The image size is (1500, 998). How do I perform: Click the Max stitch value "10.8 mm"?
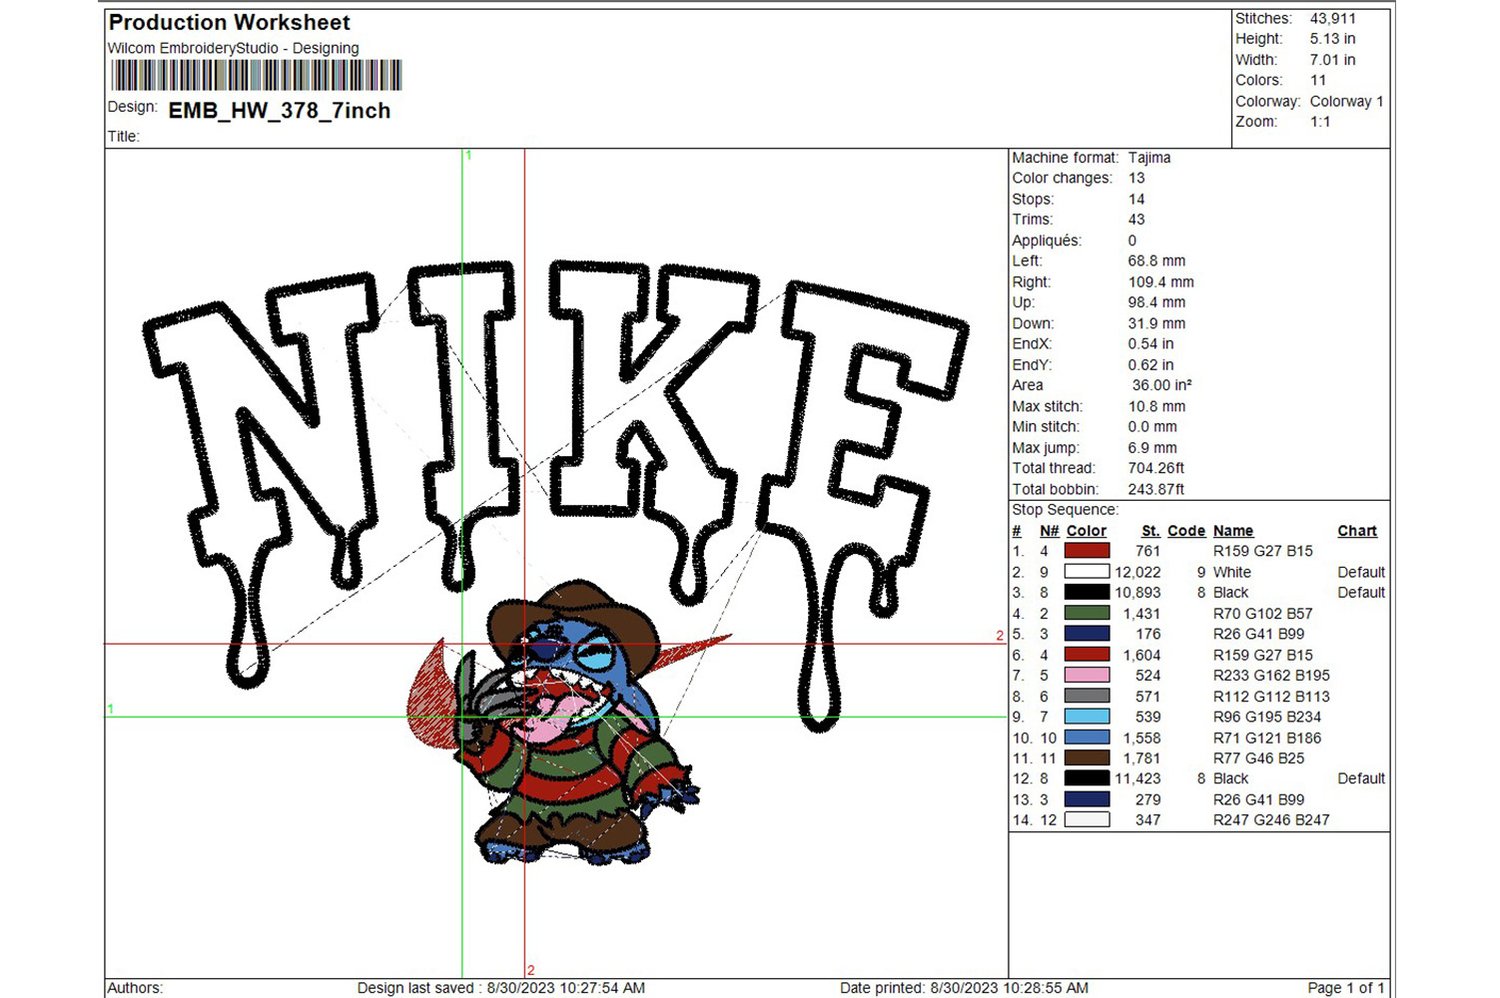click(x=1157, y=407)
